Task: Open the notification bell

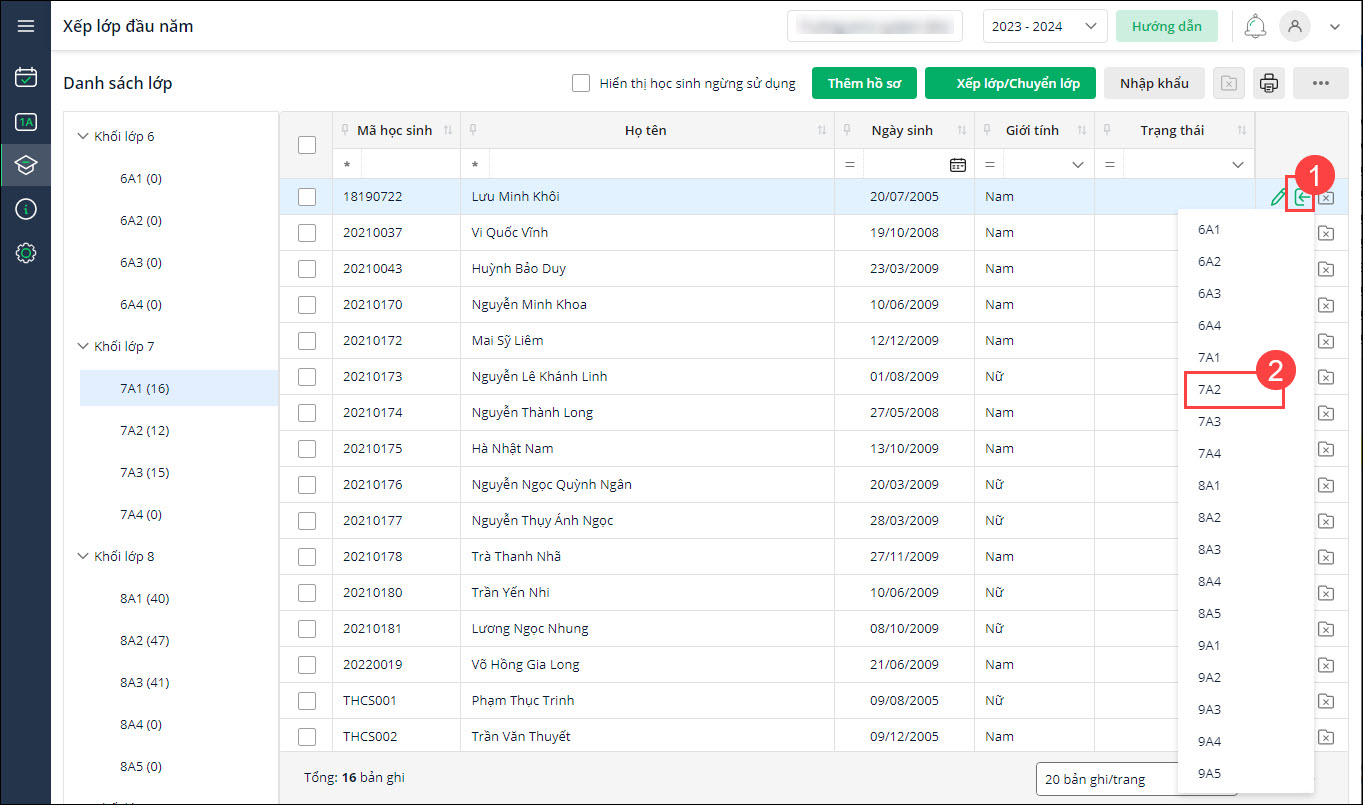Action: point(1254,27)
